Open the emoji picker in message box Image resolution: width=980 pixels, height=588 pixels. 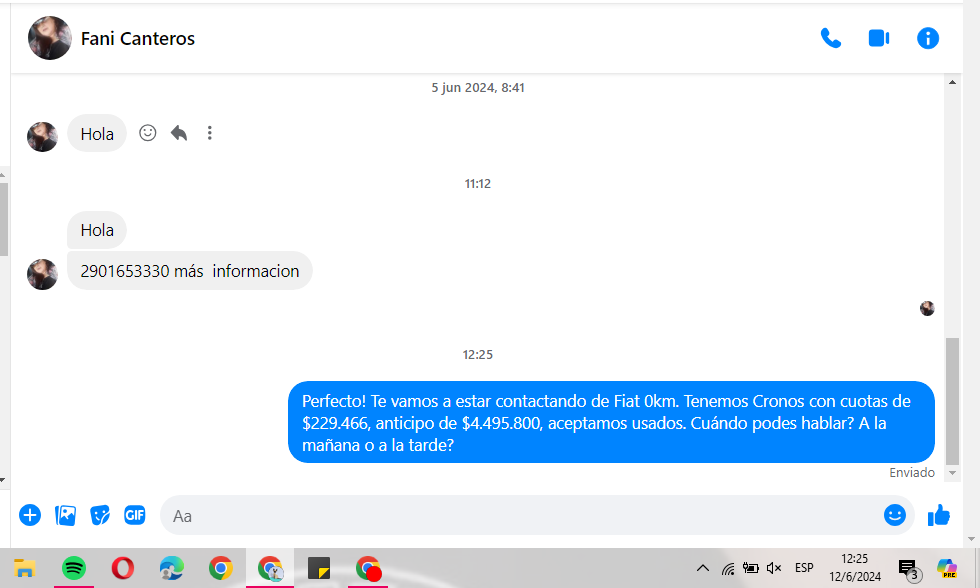[x=894, y=515]
